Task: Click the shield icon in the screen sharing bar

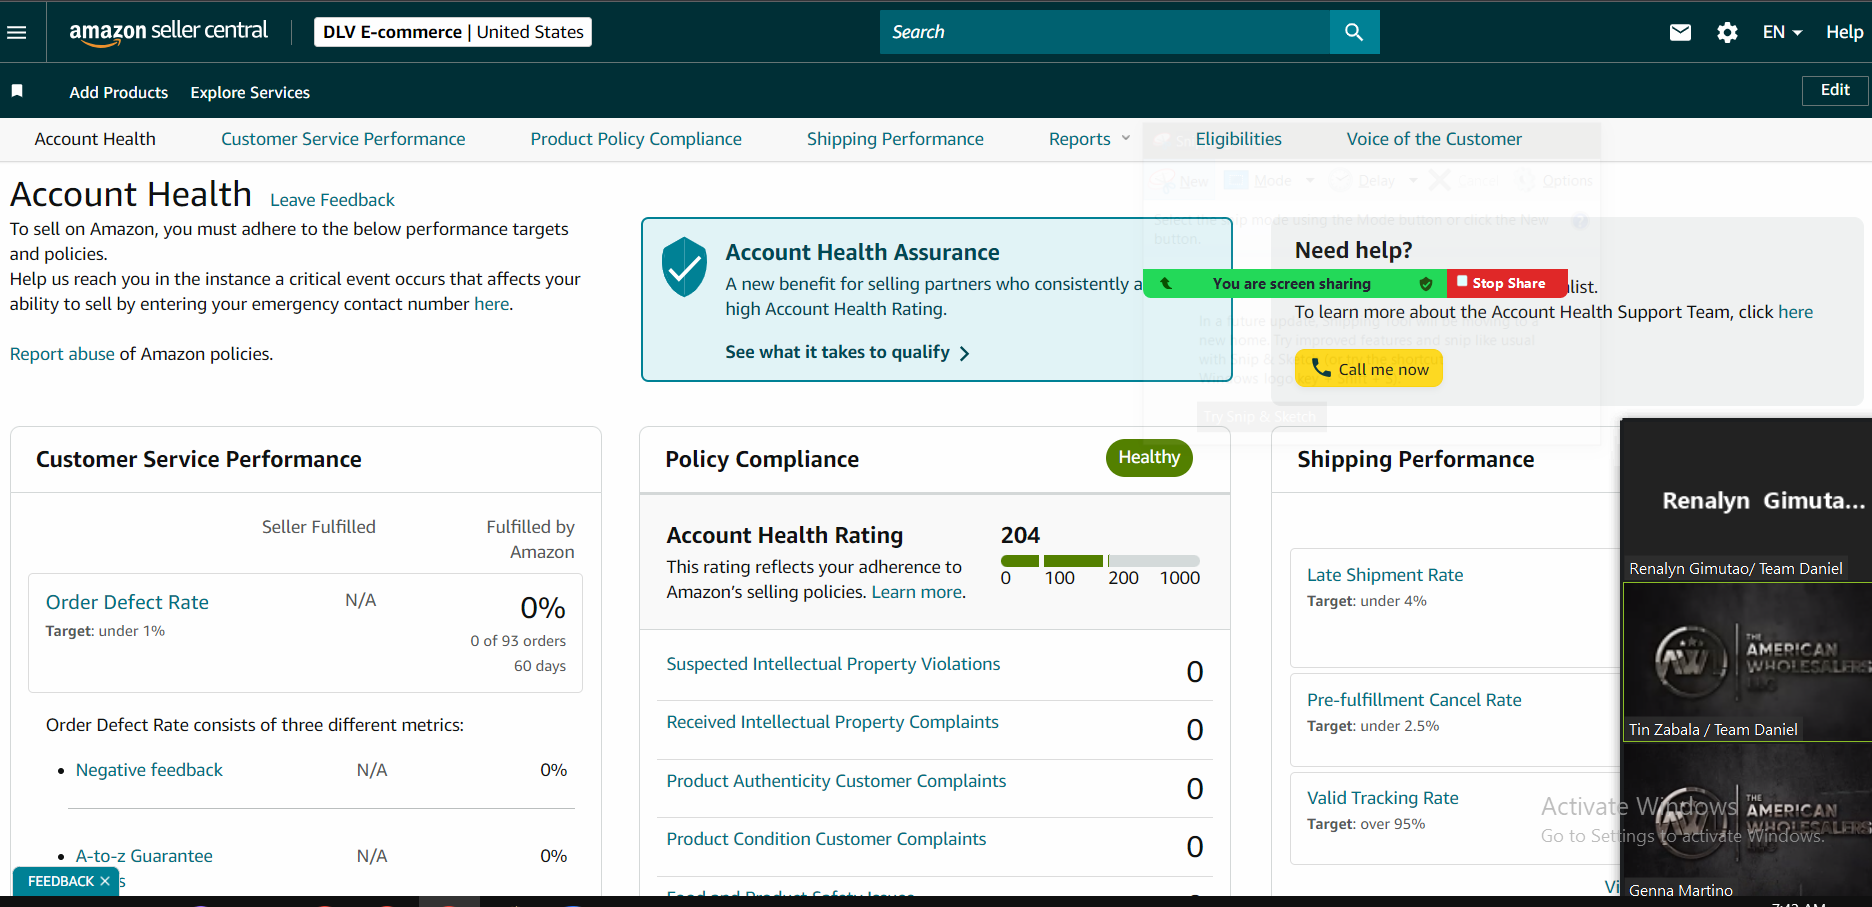Action: [1426, 284]
